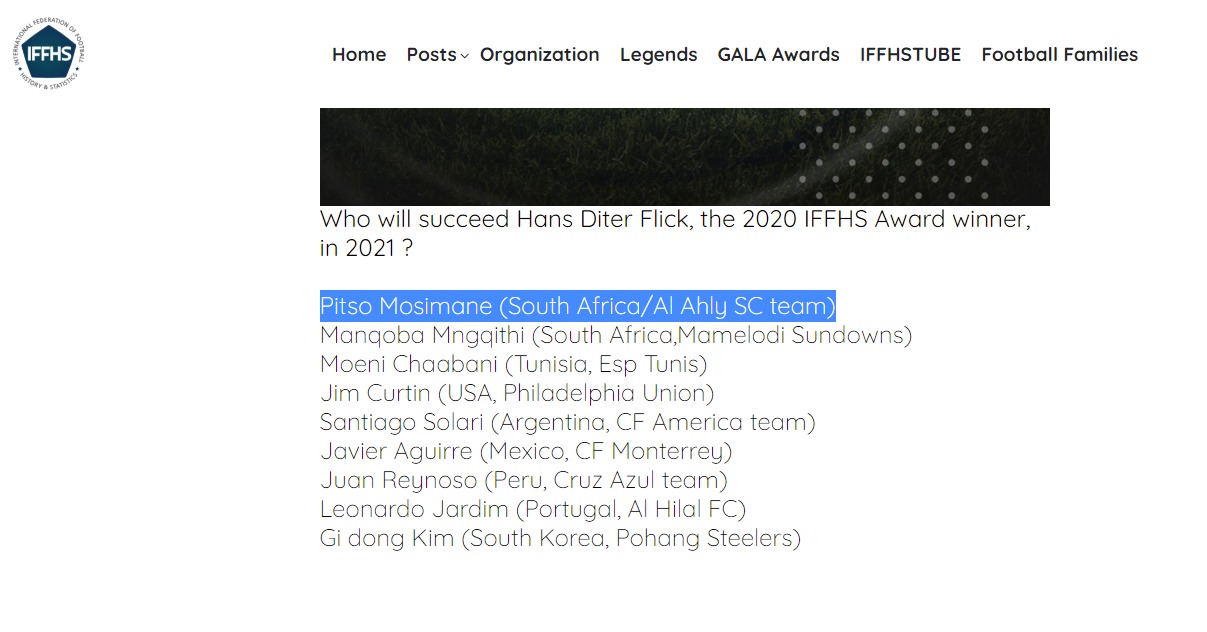The height and width of the screenshot is (632, 1207).
Task: Visit the Football Families page
Action: (1059, 55)
